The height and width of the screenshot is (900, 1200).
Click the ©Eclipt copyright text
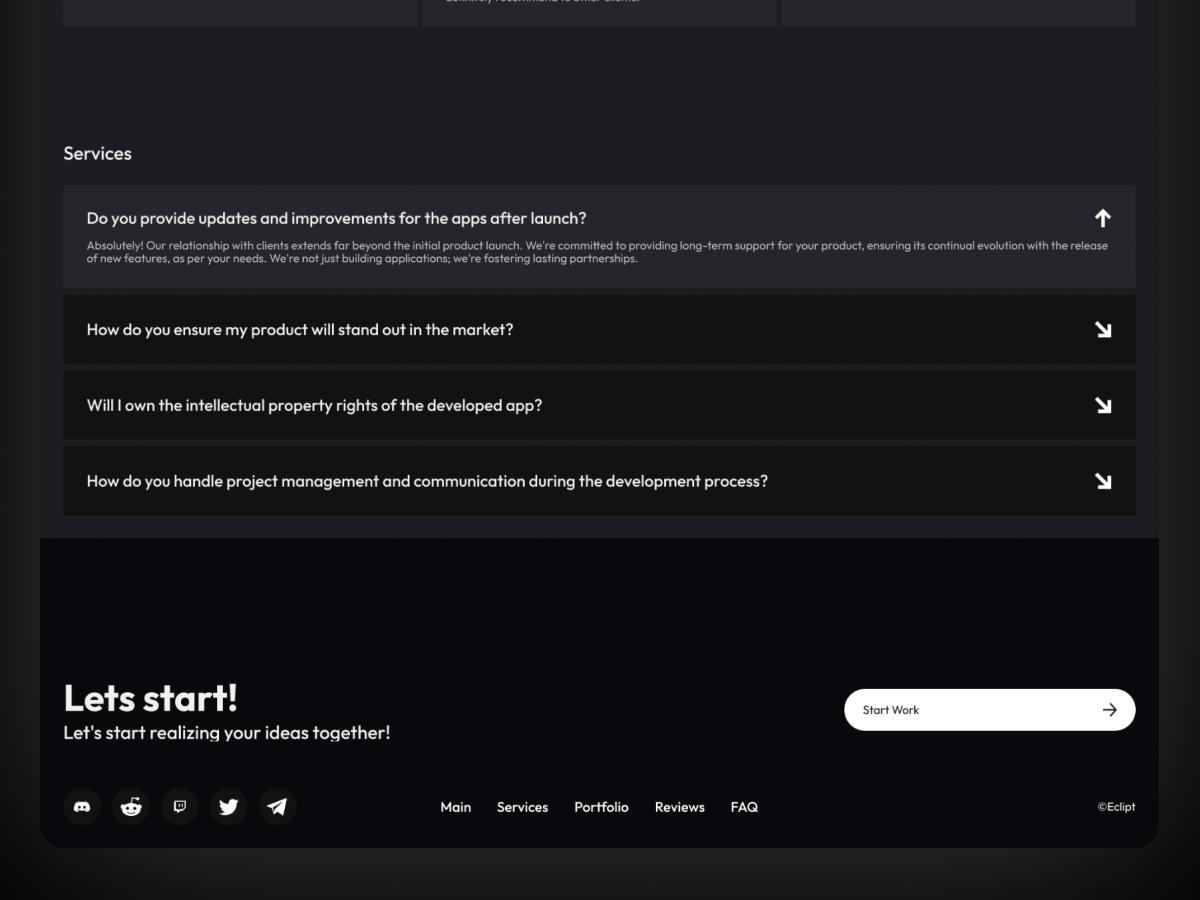click(1116, 807)
